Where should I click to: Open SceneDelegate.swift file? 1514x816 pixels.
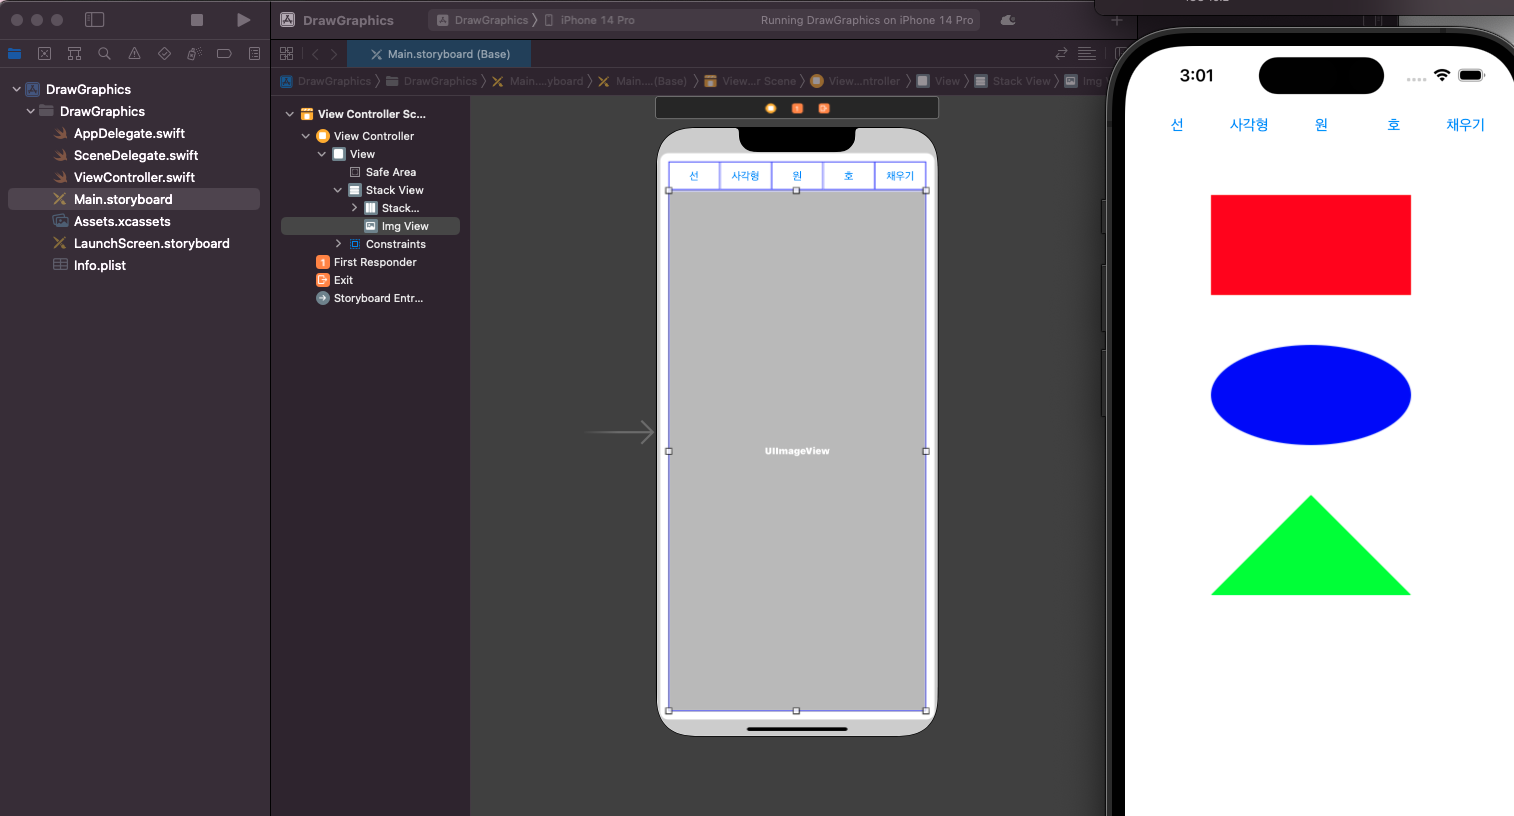click(136, 155)
